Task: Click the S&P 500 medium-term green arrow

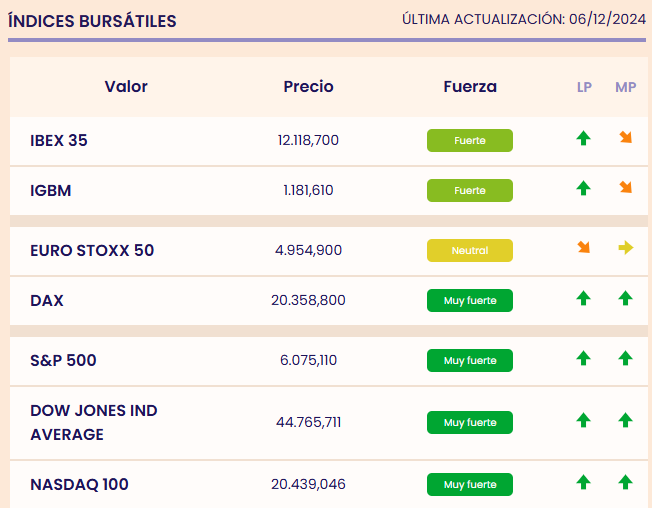Action: (x=626, y=358)
